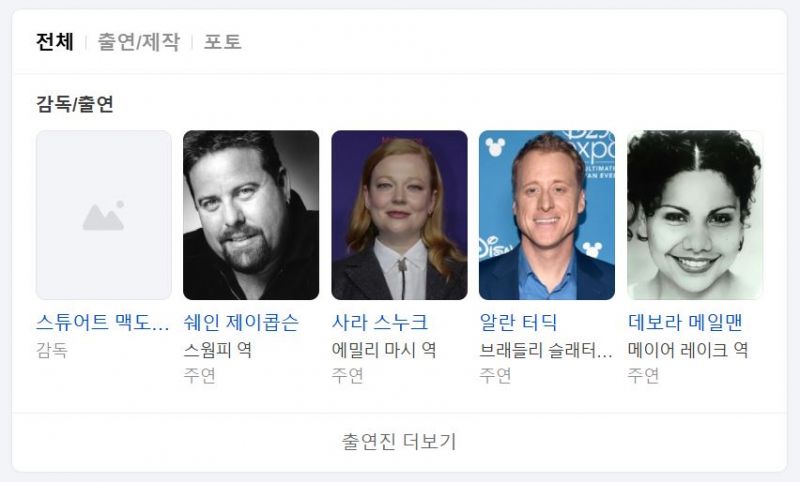Click the 에밀리 마시 역 role text
800x482 pixels.
384,350
